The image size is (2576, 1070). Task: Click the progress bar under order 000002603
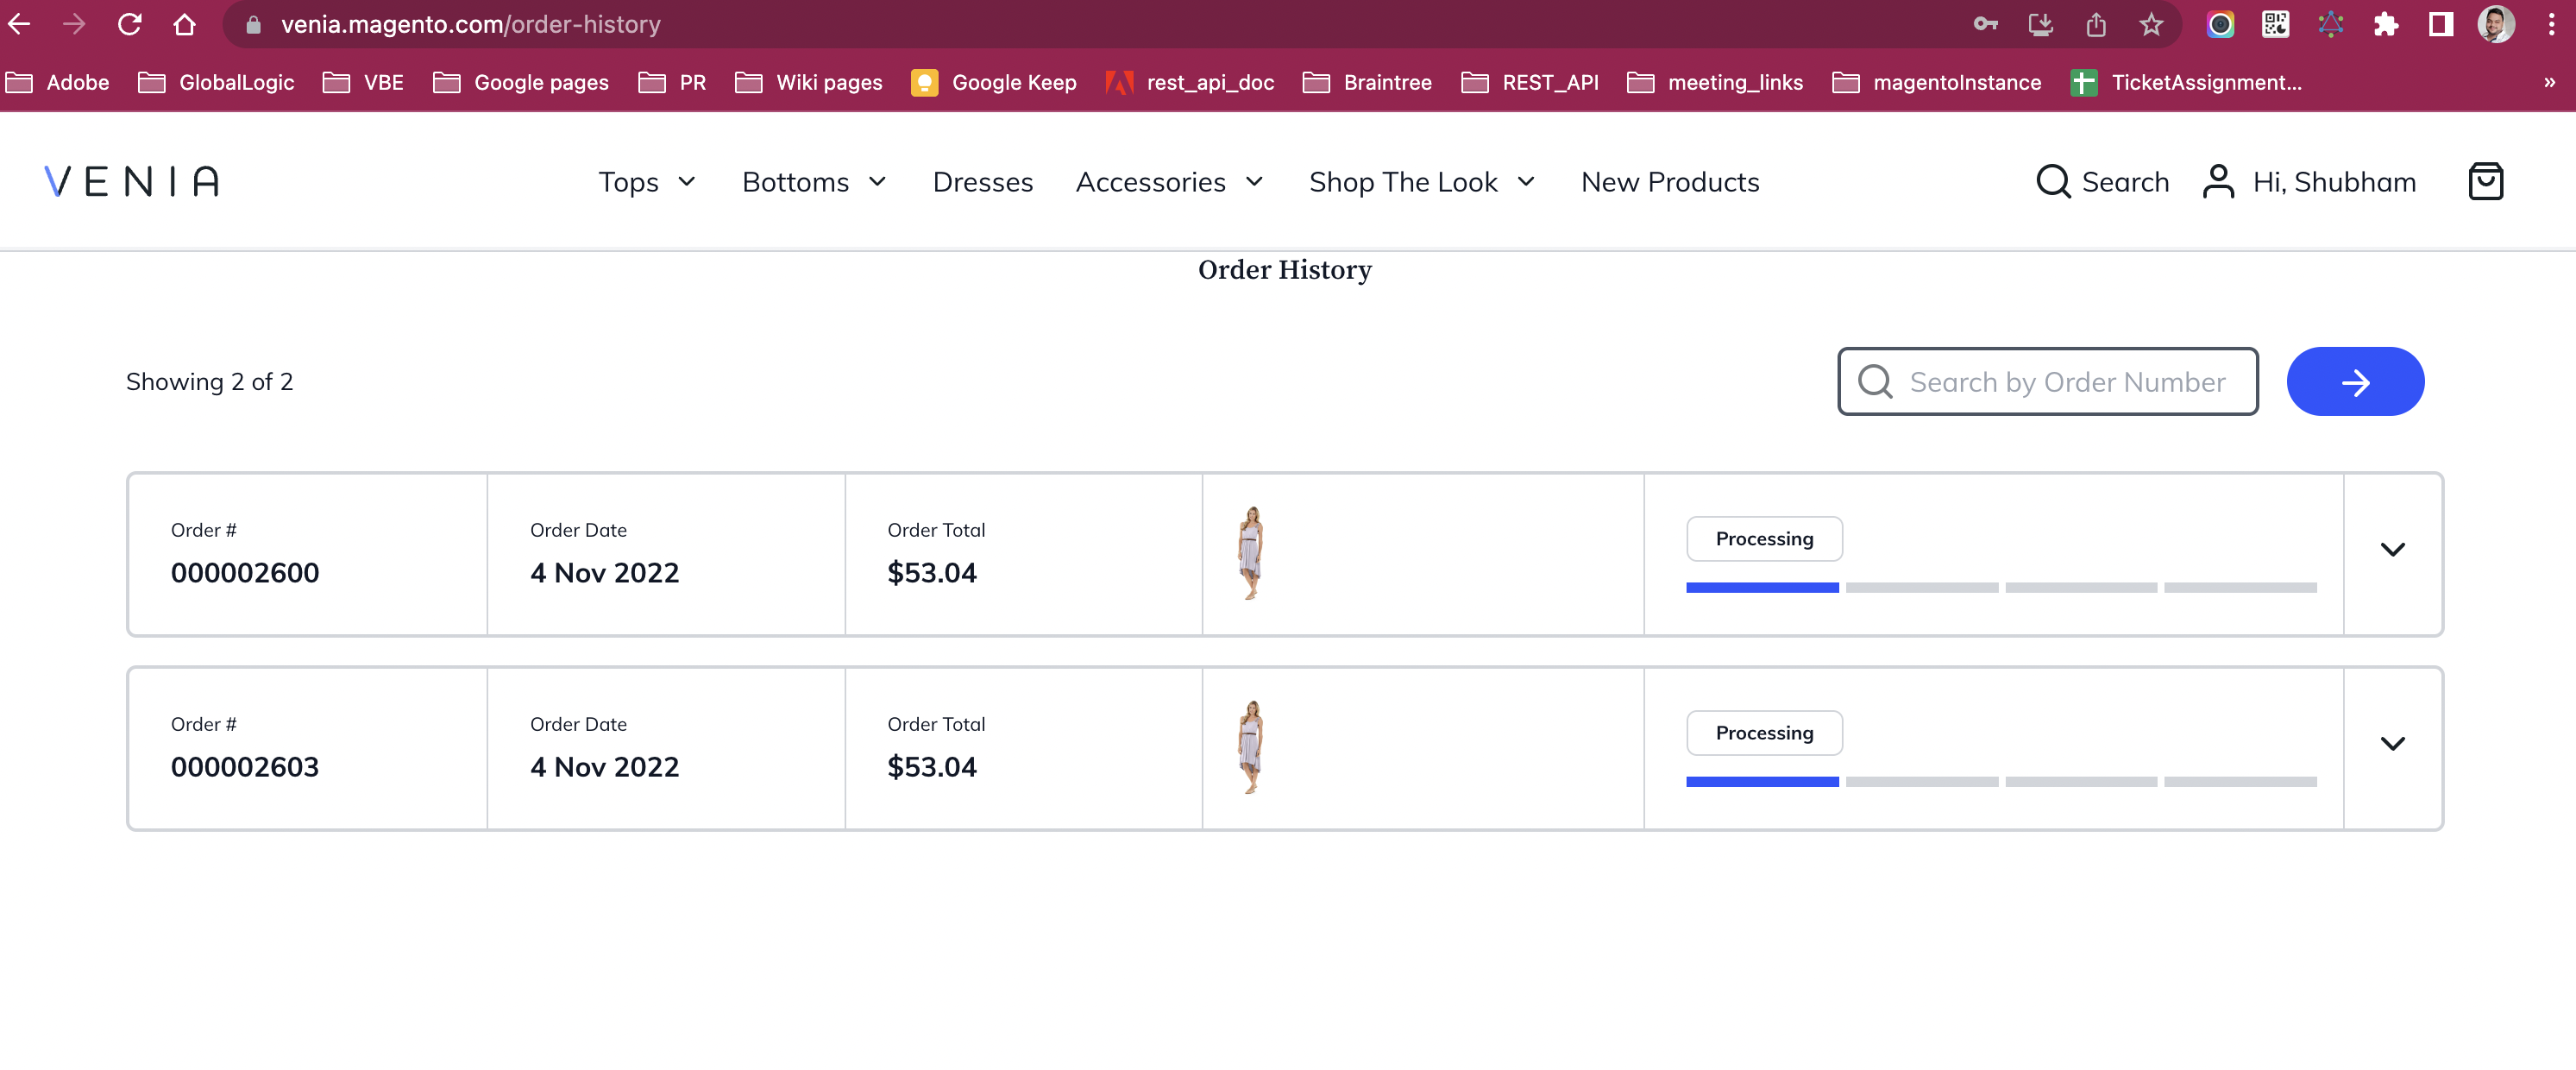coord(1999,781)
